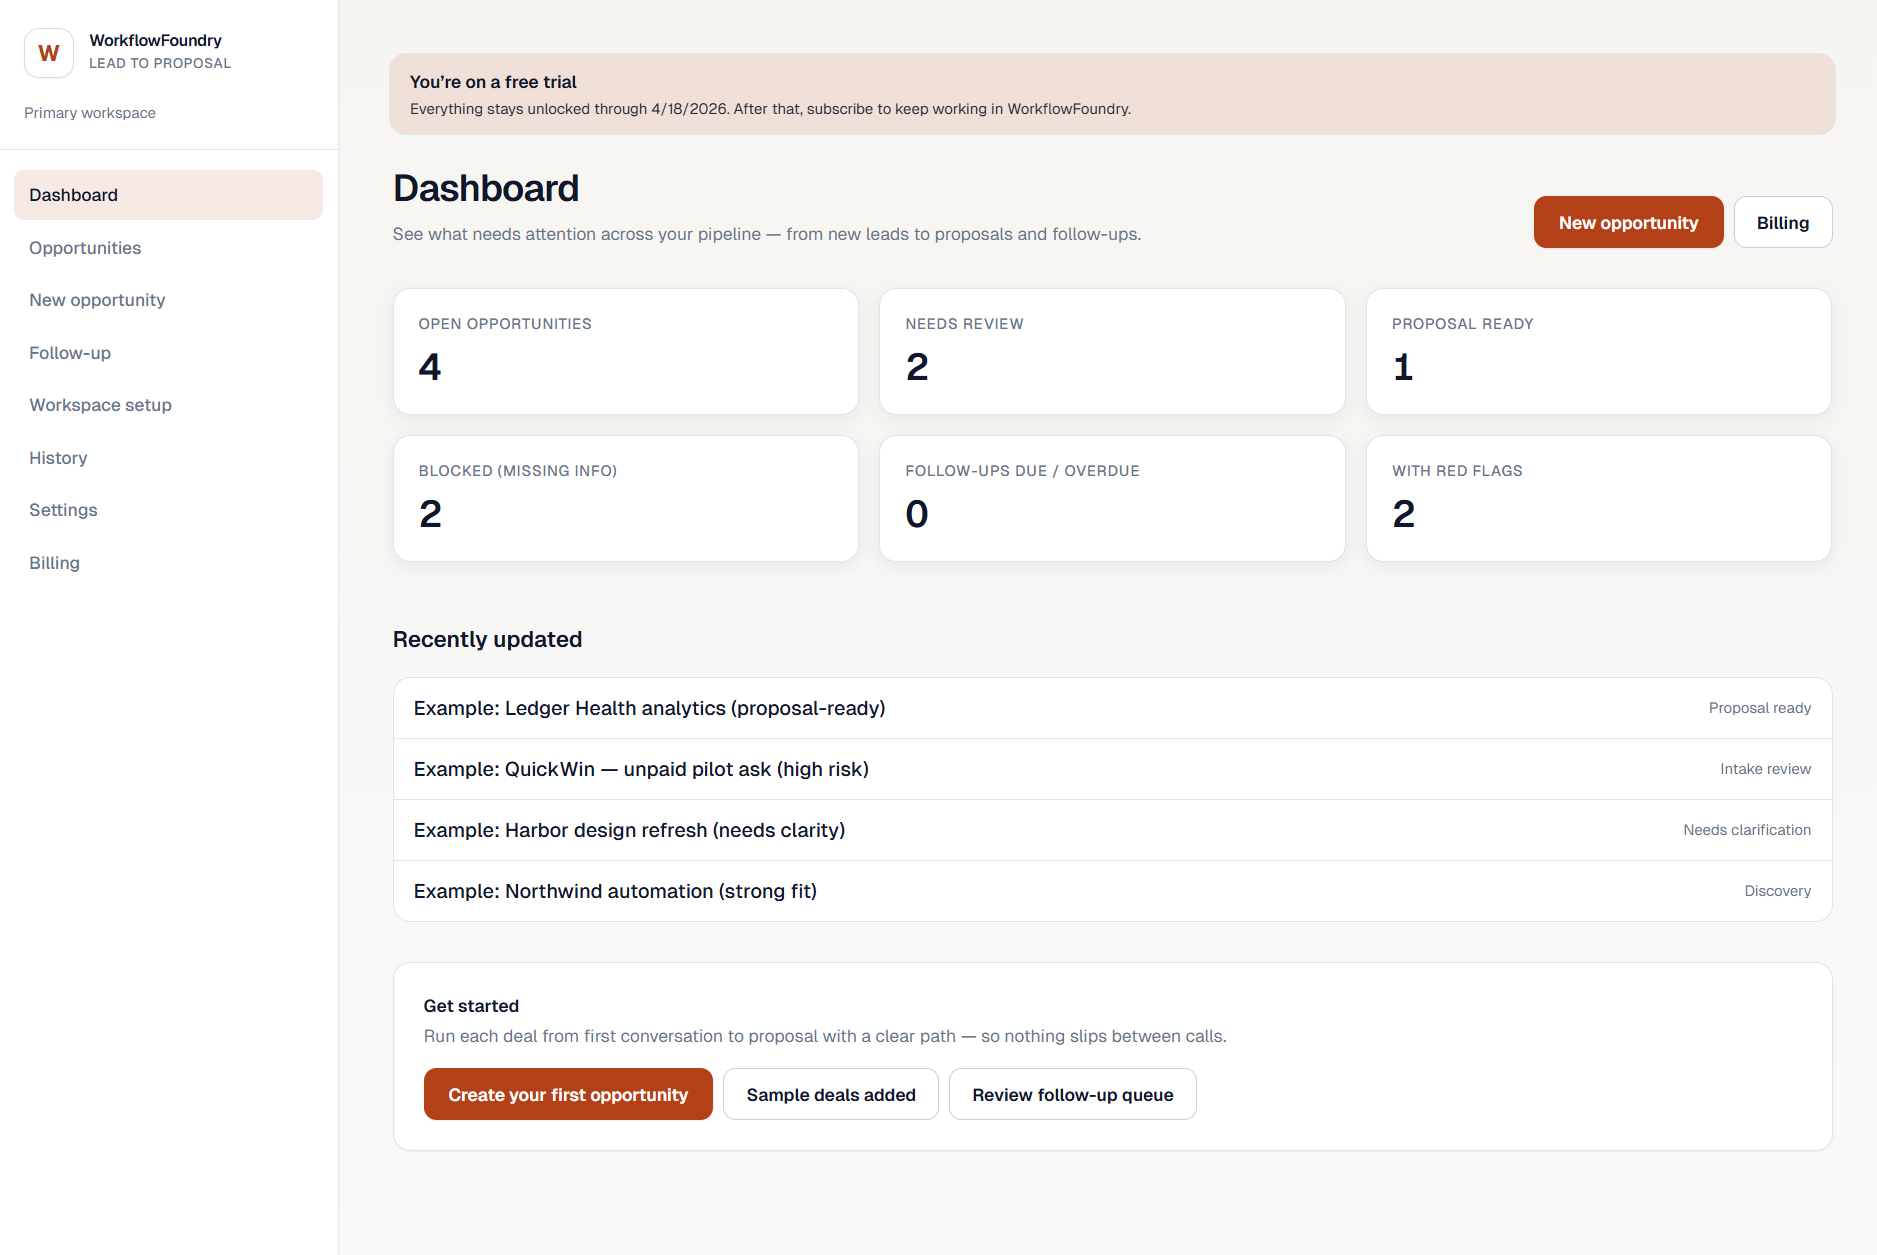1877x1255 pixels.
Task: Click the WorkflowFoundry logo icon
Action: 48,52
